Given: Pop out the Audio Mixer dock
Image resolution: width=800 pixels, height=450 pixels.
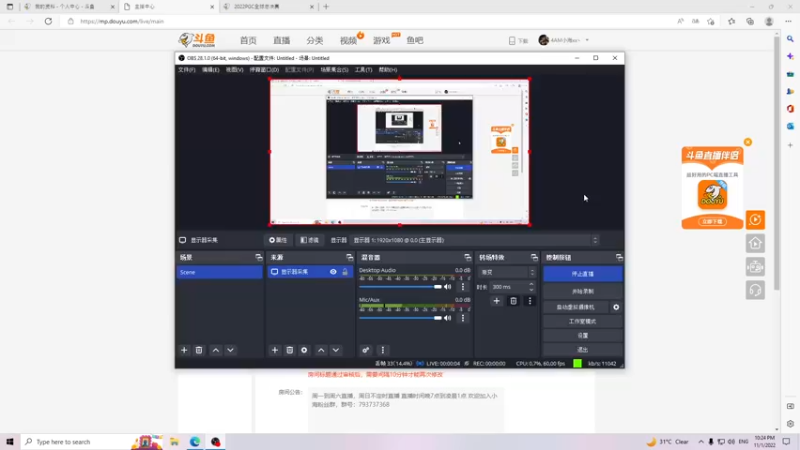Looking at the screenshot, I should point(467,257).
